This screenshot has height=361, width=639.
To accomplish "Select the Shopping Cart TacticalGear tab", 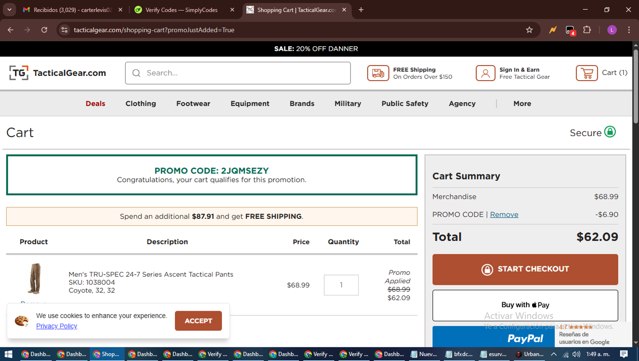I will click(x=296, y=10).
